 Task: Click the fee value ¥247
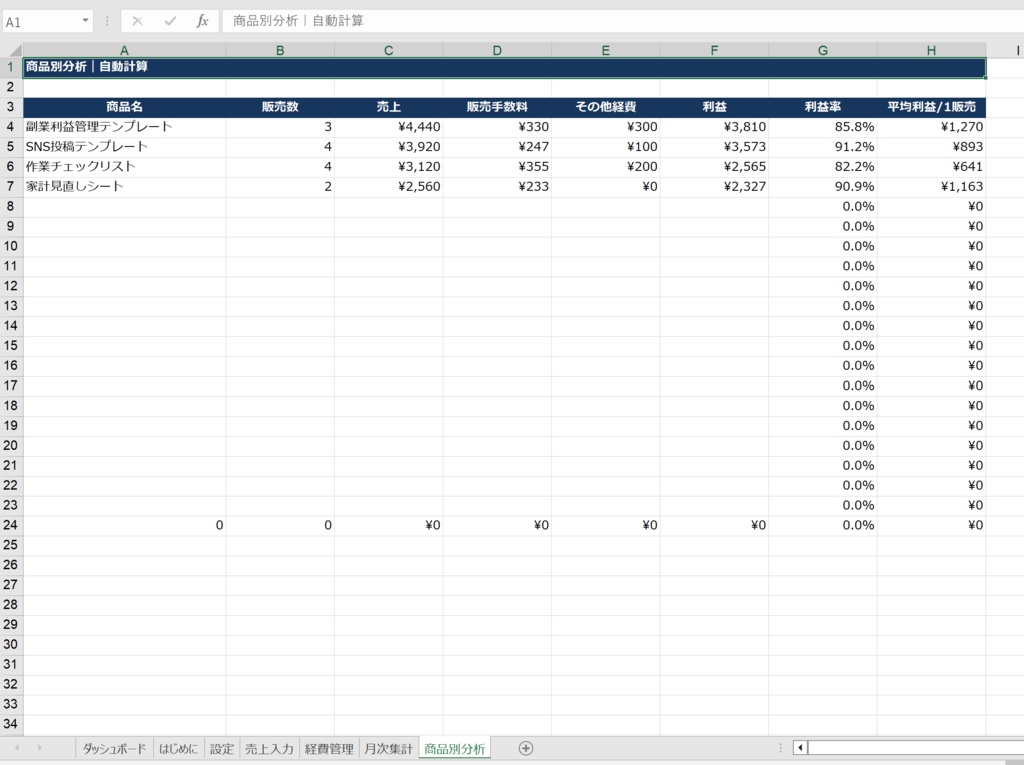pyautogui.click(x=497, y=147)
